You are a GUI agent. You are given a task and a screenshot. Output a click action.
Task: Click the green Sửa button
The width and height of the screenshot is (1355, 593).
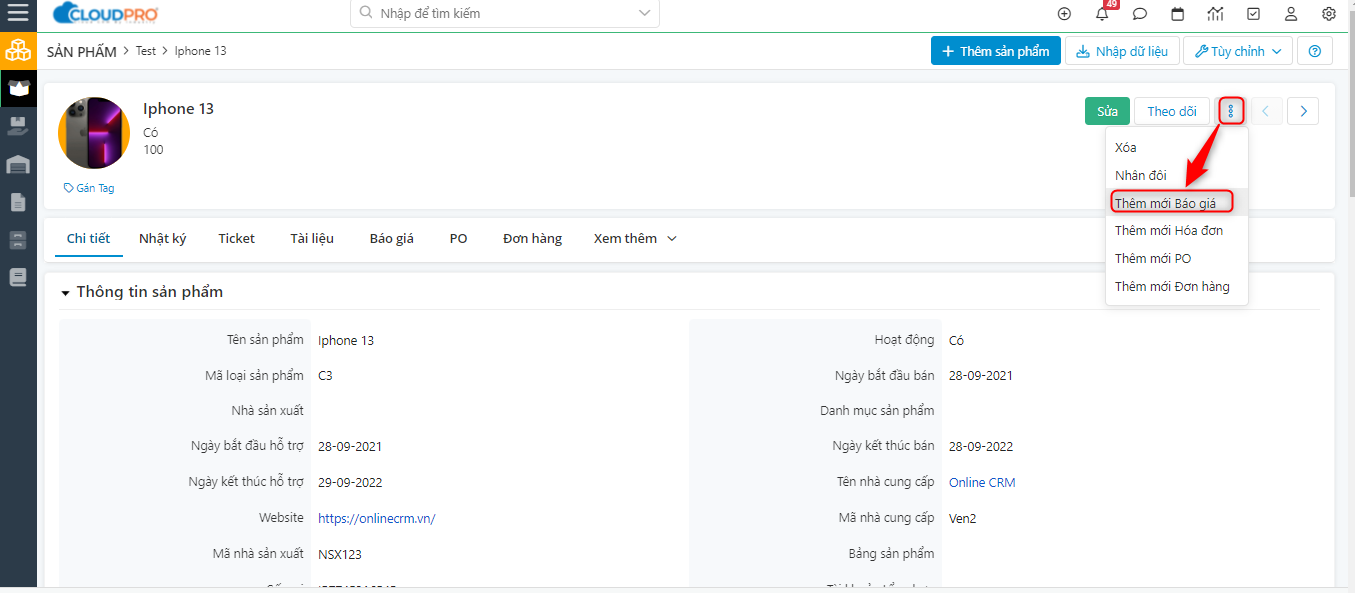[1107, 111]
